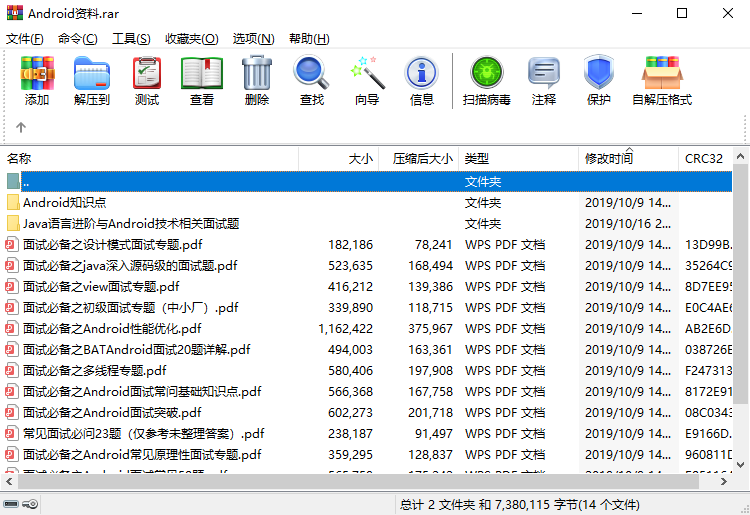Click the 保护 (Protect) shield icon

click(x=598, y=80)
